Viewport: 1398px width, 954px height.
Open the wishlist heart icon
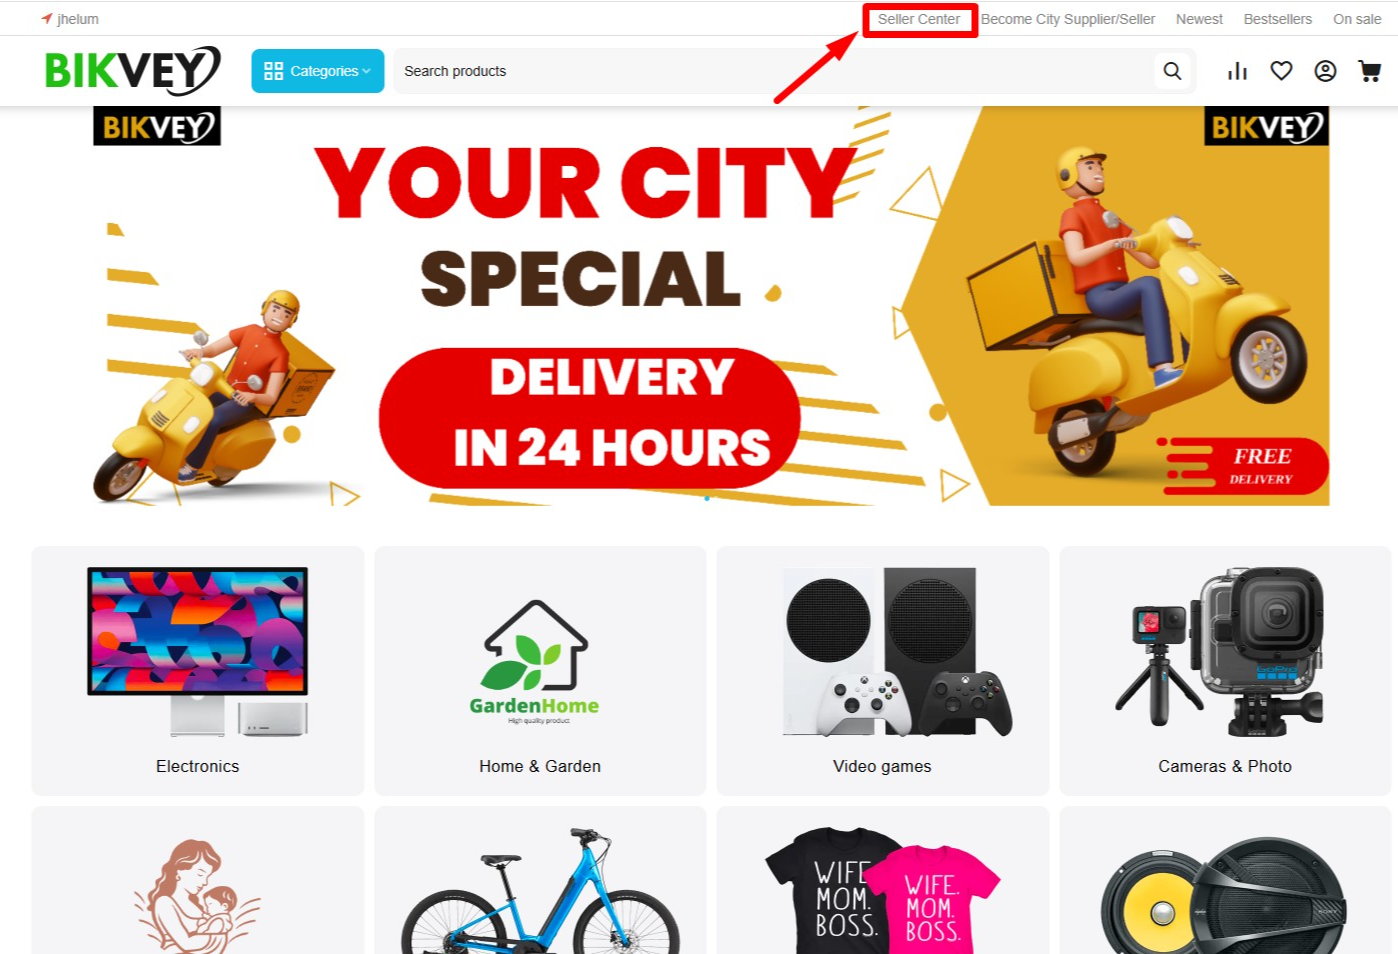pyautogui.click(x=1282, y=71)
